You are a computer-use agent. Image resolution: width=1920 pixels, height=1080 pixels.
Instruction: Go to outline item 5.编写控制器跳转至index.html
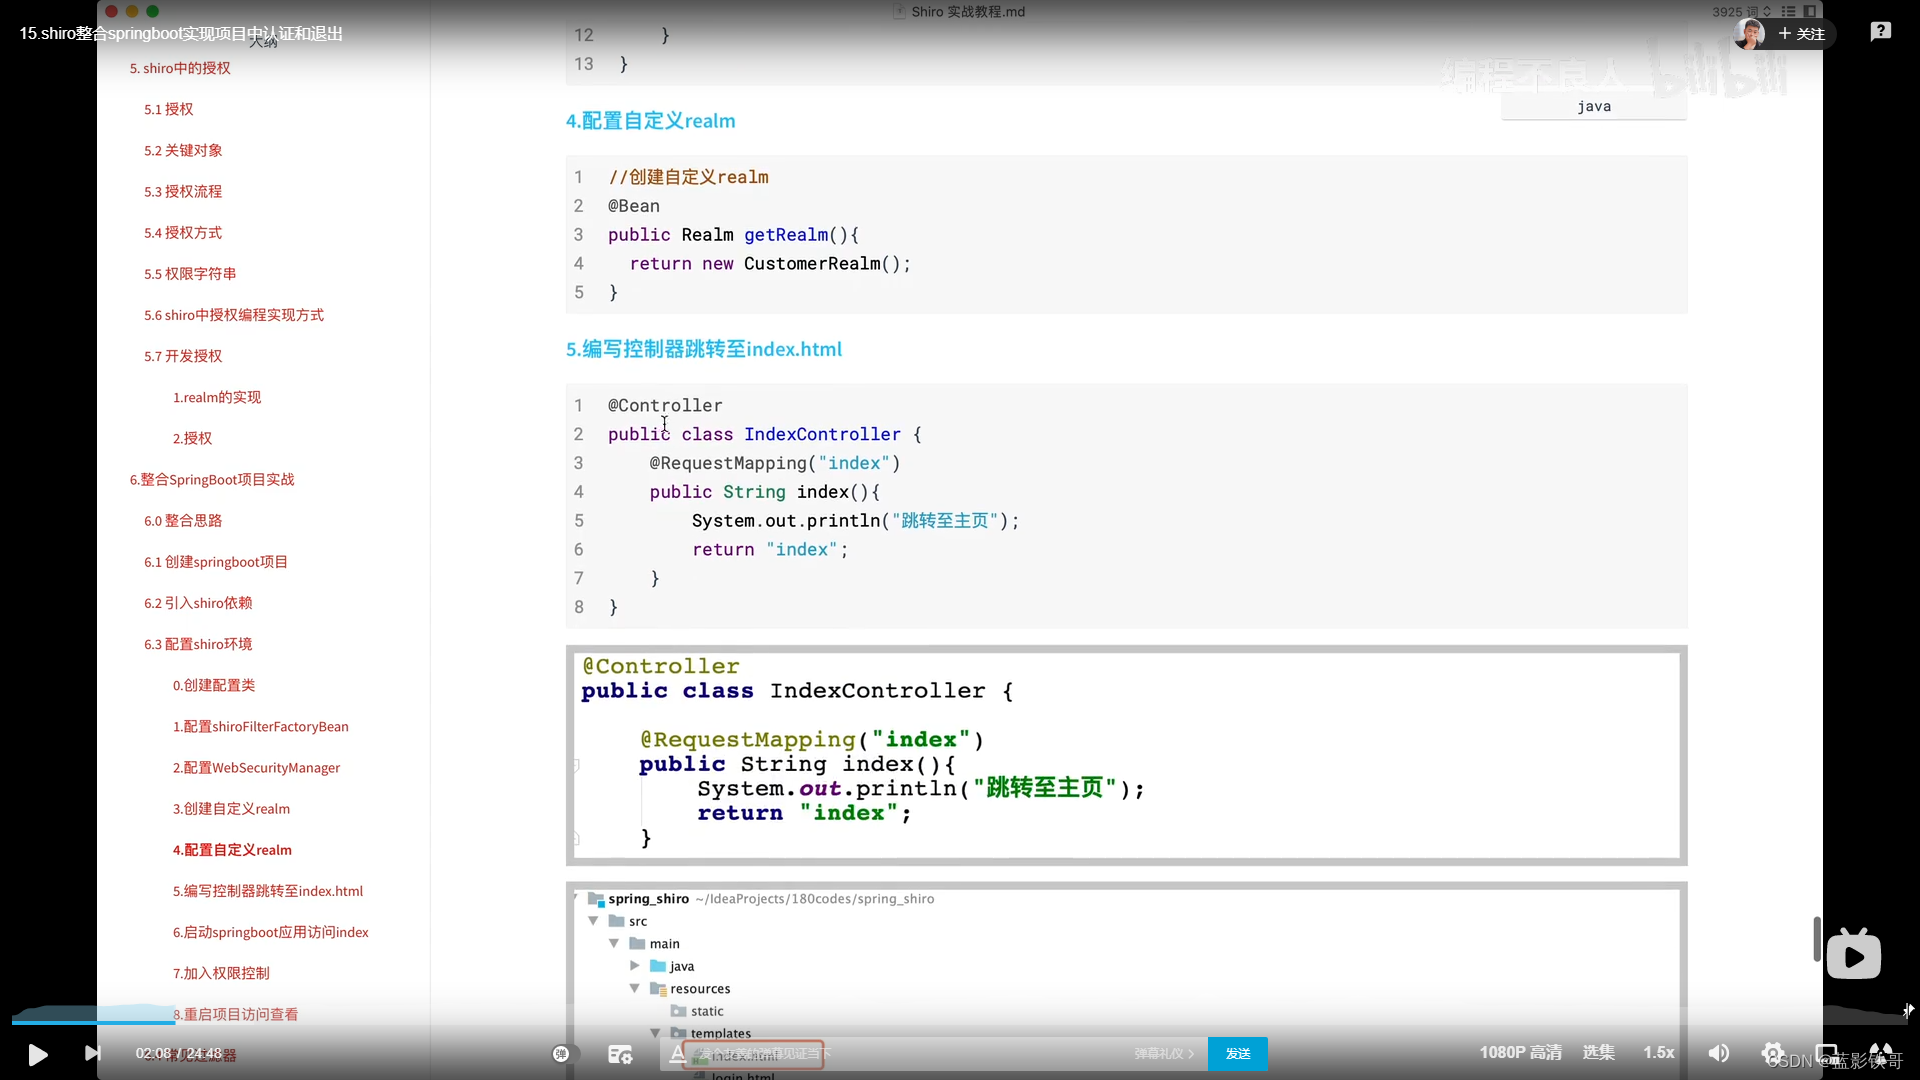click(x=268, y=891)
